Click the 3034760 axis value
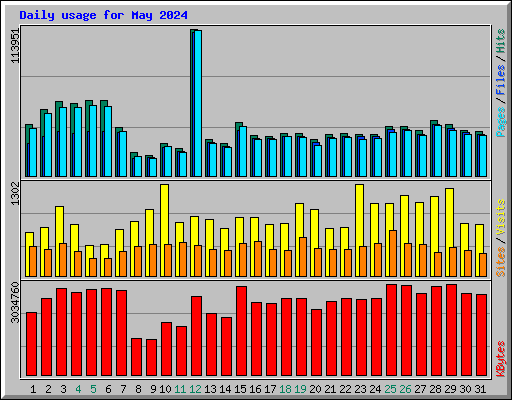 tap(15, 303)
